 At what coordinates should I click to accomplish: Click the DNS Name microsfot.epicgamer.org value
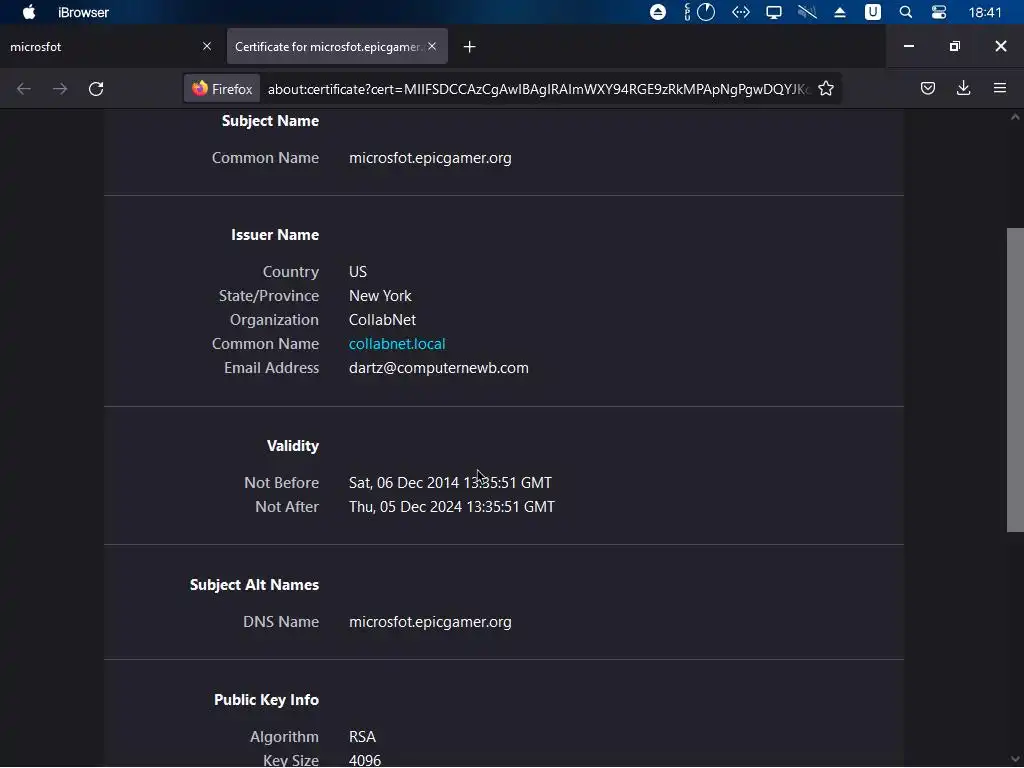click(430, 622)
